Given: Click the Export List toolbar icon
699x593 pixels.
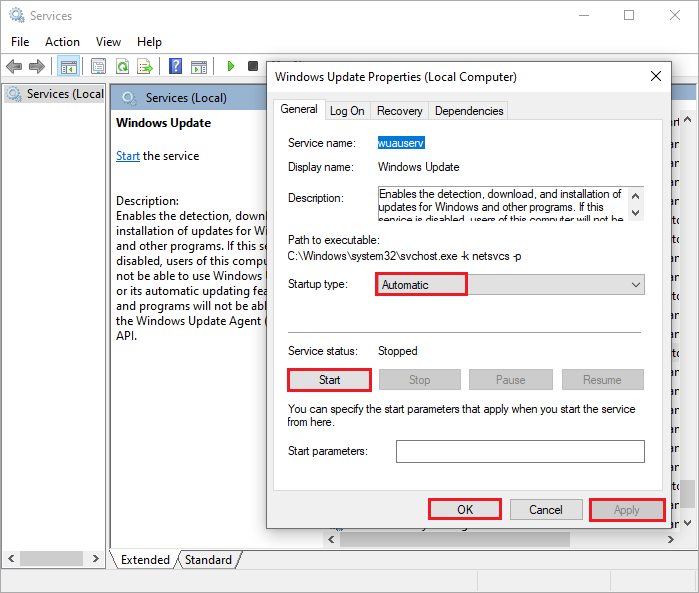Looking at the screenshot, I should [x=145, y=66].
